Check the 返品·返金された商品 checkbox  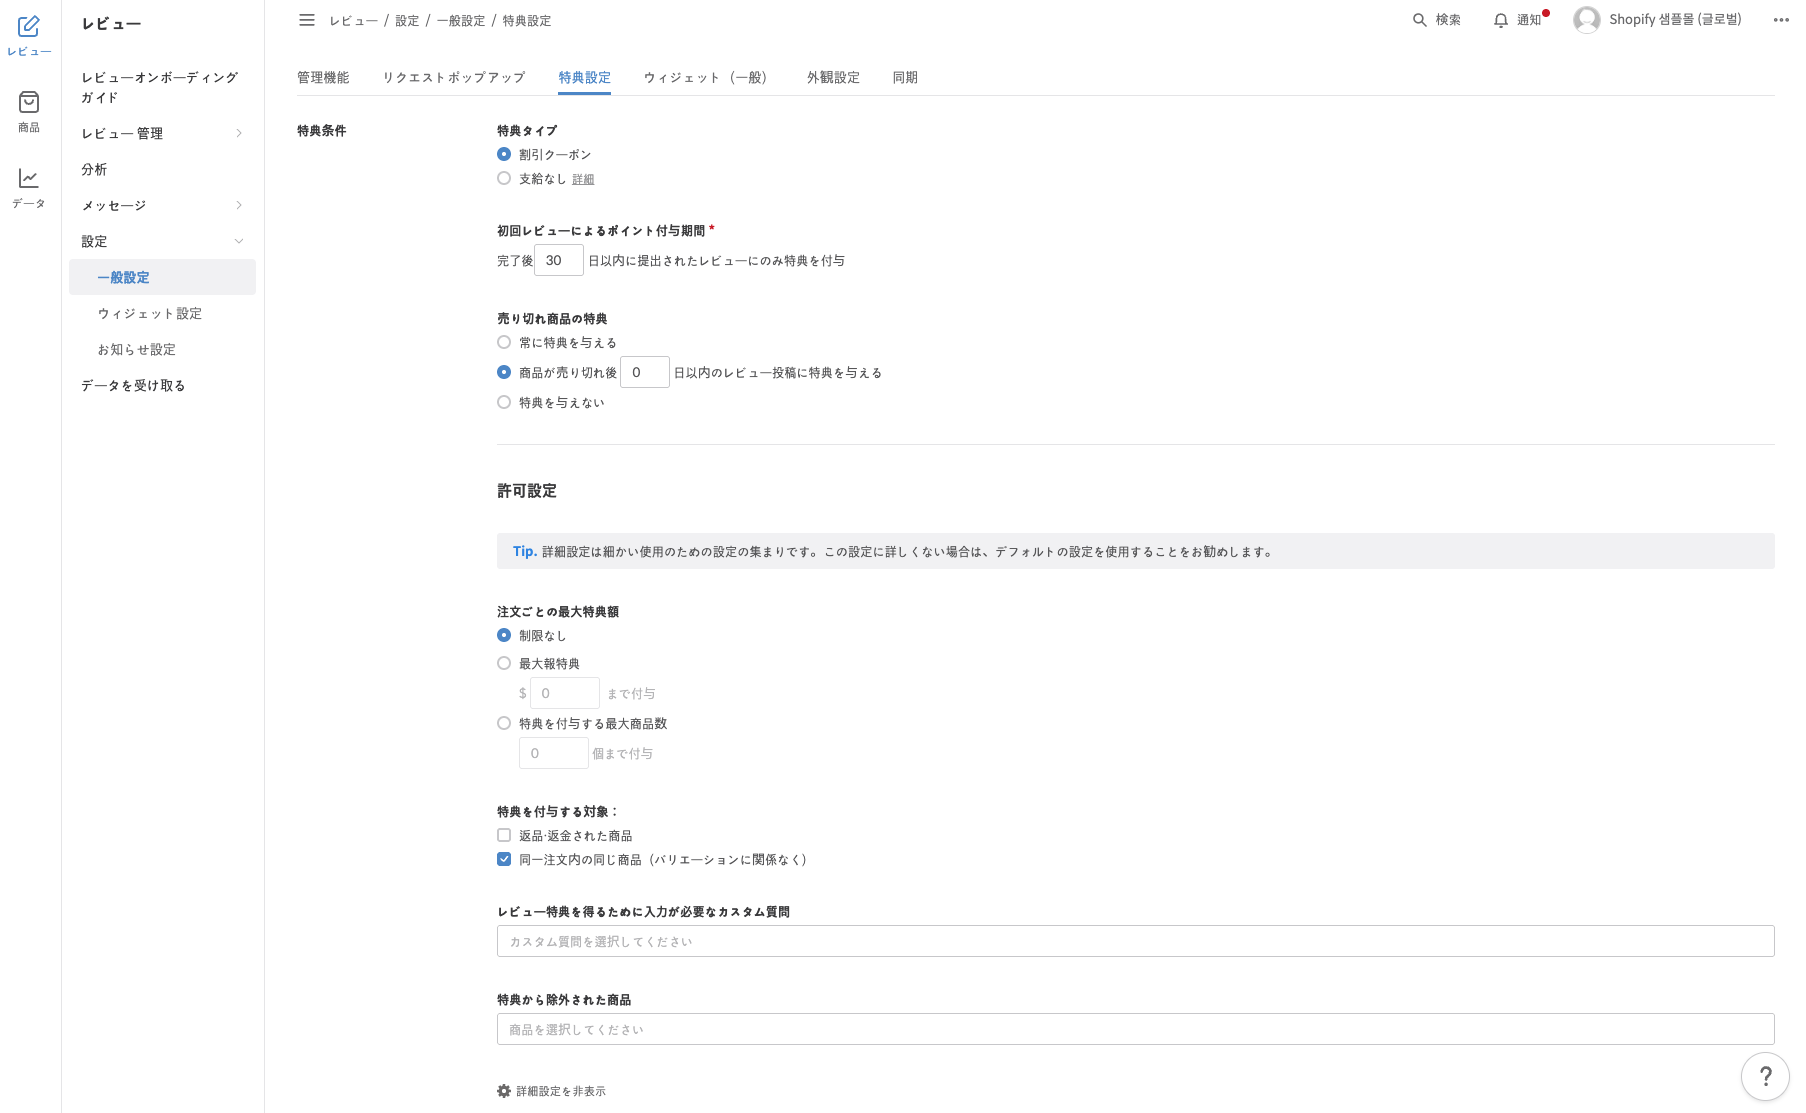(x=504, y=836)
